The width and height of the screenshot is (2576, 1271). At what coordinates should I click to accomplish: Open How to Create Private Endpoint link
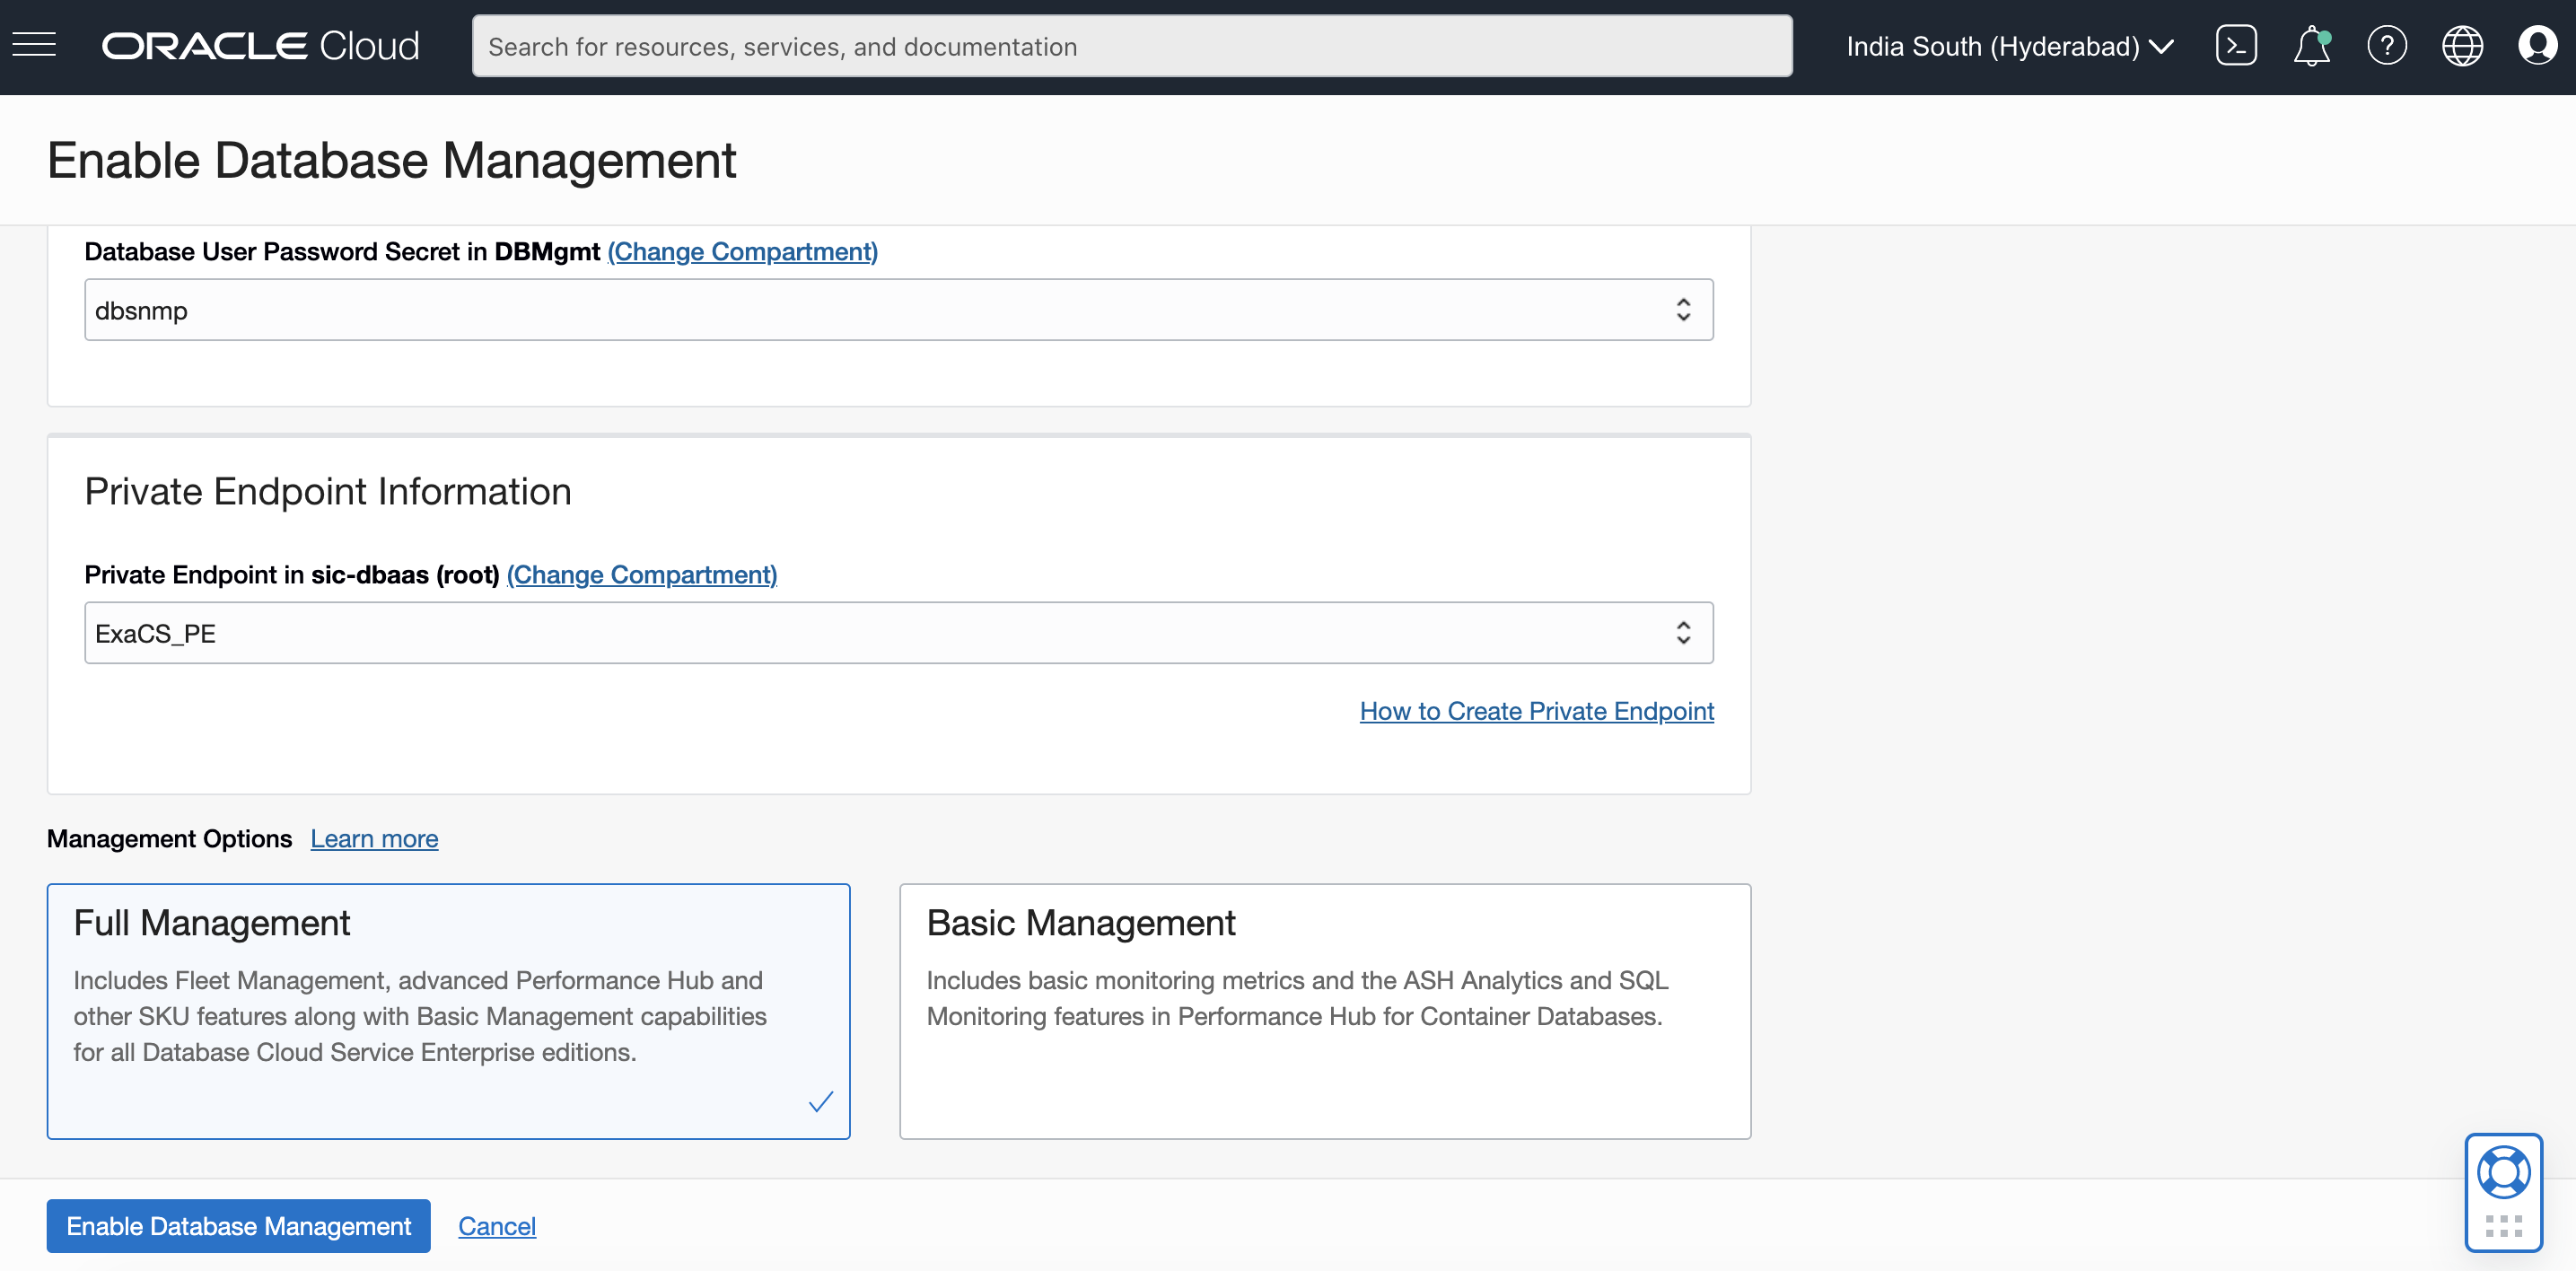point(1536,711)
